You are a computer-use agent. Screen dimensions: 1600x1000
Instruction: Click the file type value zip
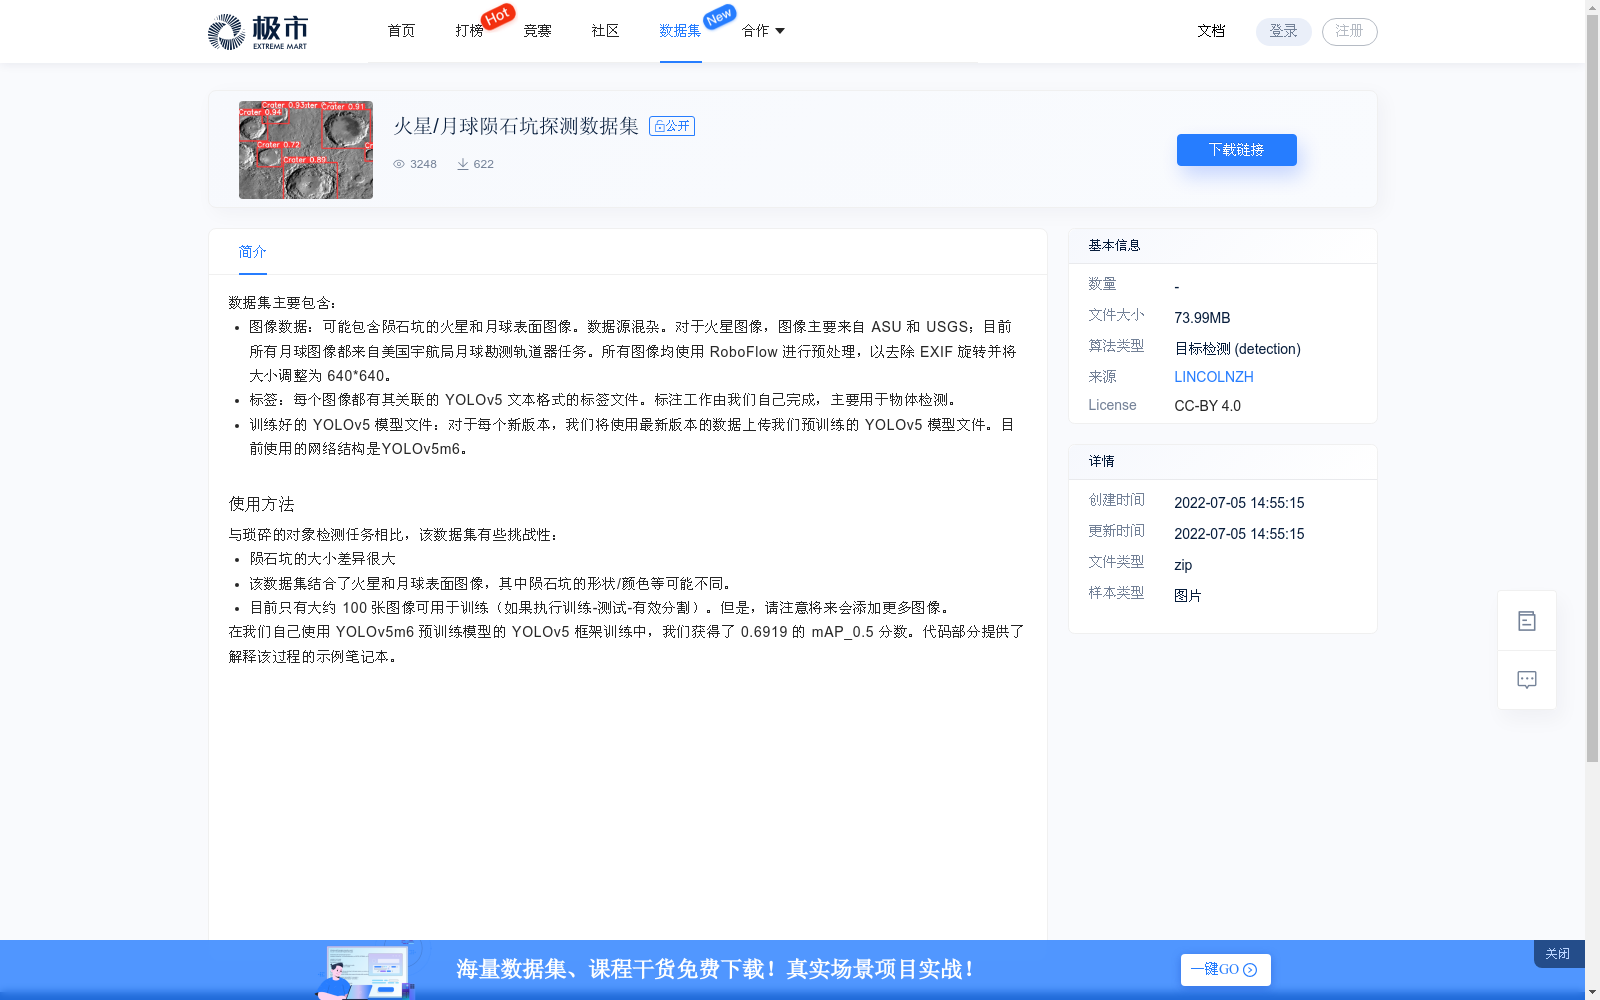tap(1183, 565)
